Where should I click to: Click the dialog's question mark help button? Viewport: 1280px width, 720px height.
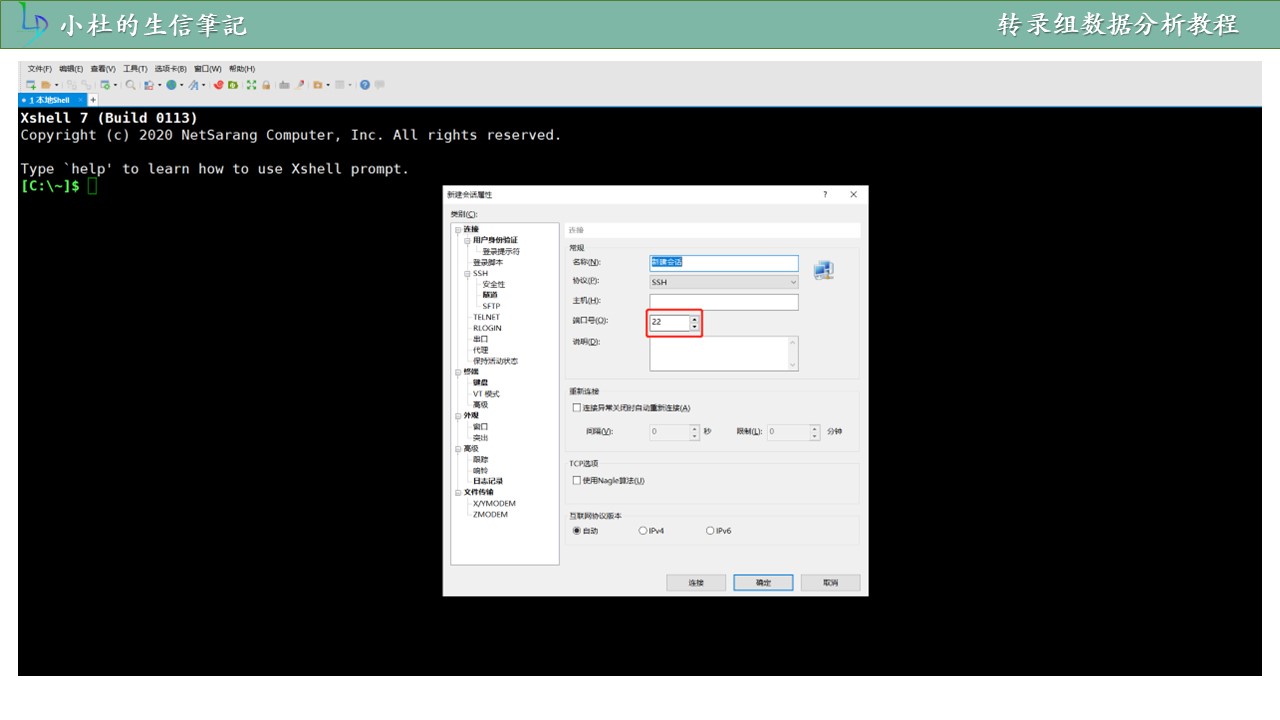click(x=825, y=194)
